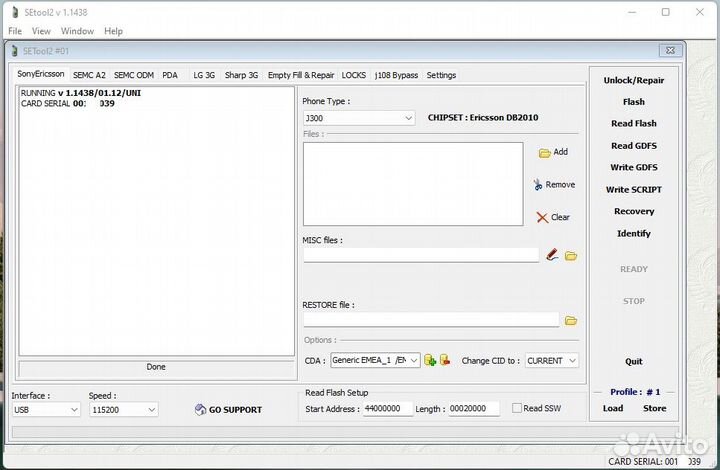Viewport: 720px width, 470px height.
Task: Expand the CDA Generic EMEA_1 dropdown
Action: [375, 360]
